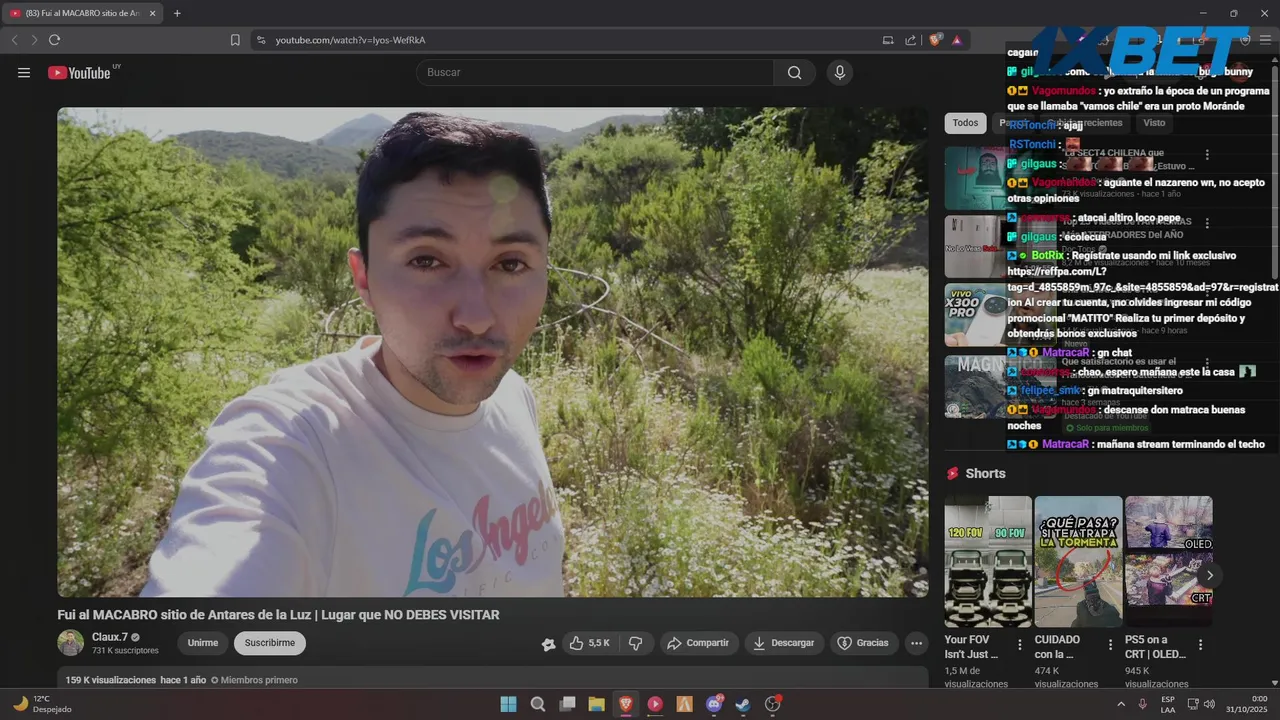The width and height of the screenshot is (1280, 720).
Task: Open the Claux.7 channel avatar
Action: tap(70, 643)
